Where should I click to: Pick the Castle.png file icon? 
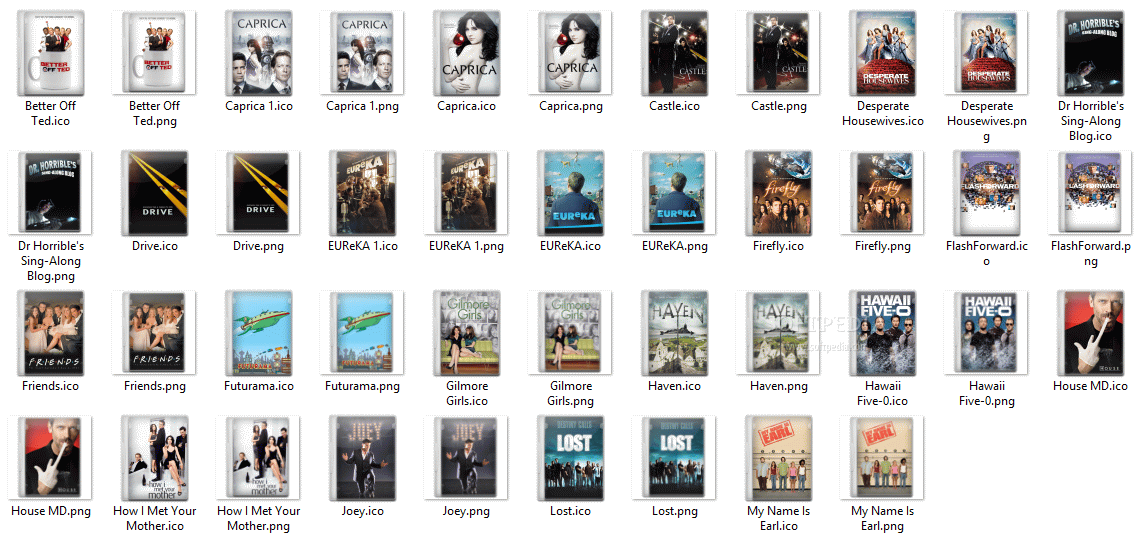tap(780, 52)
